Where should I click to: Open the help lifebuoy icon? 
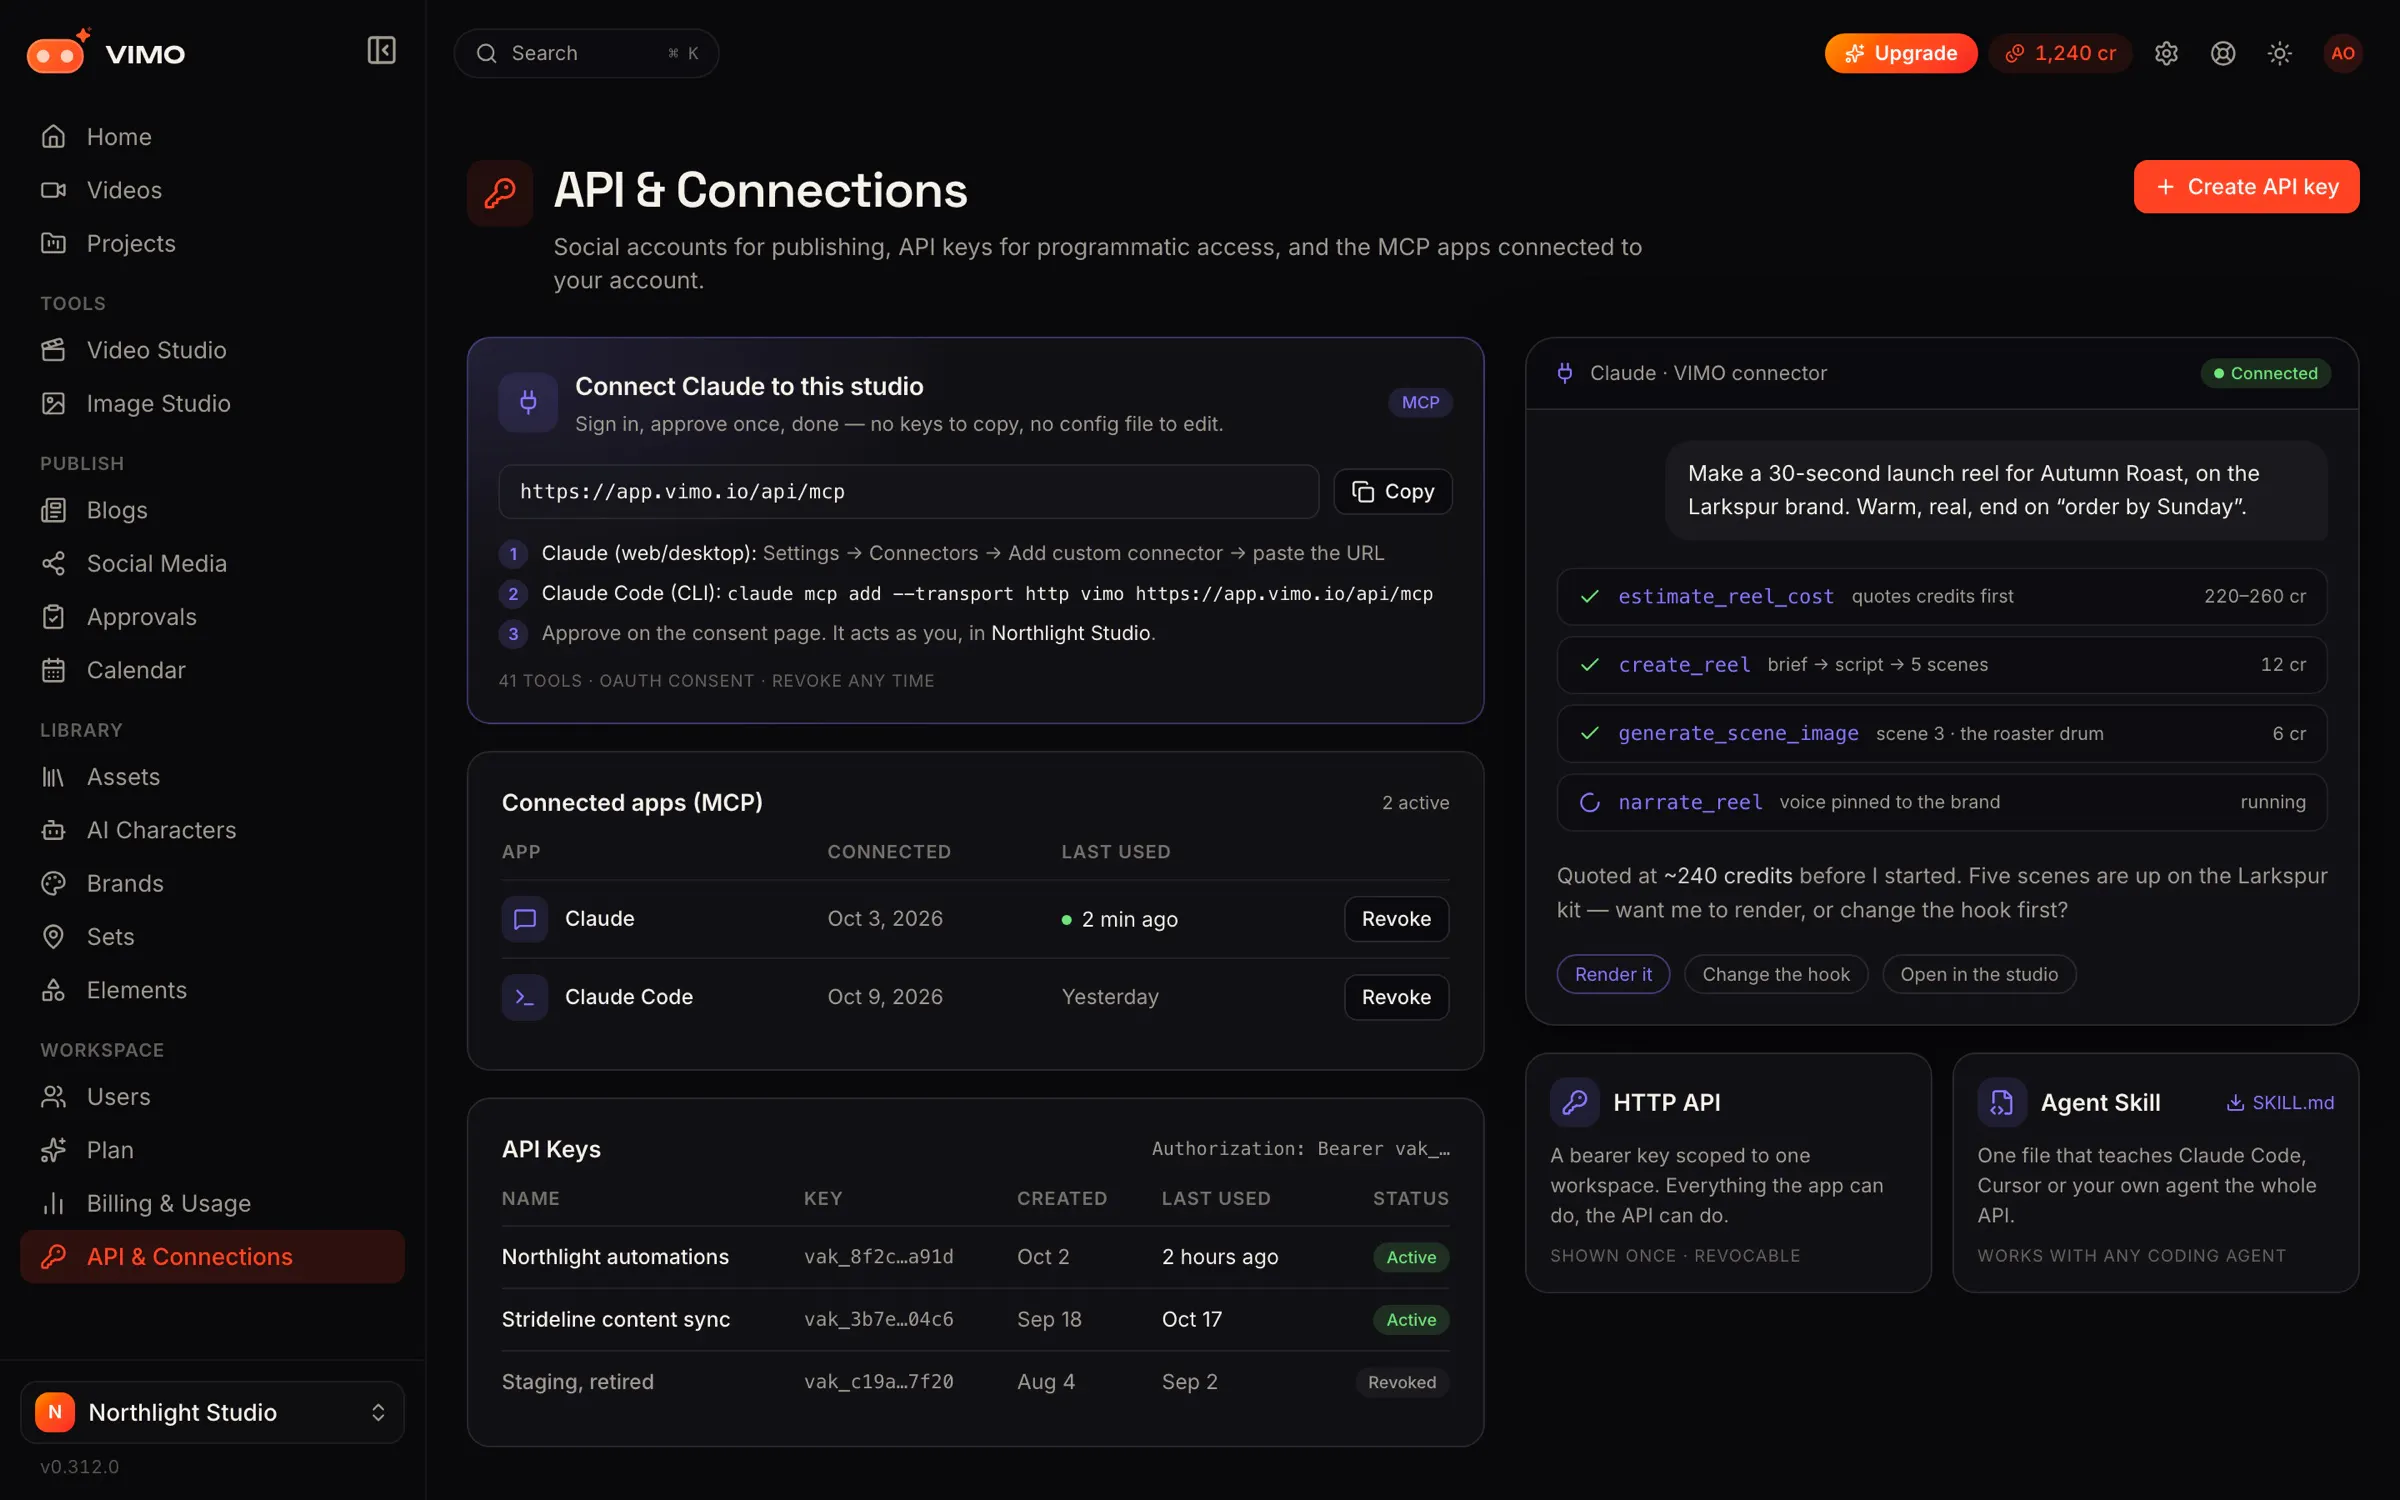[2223, 53]
